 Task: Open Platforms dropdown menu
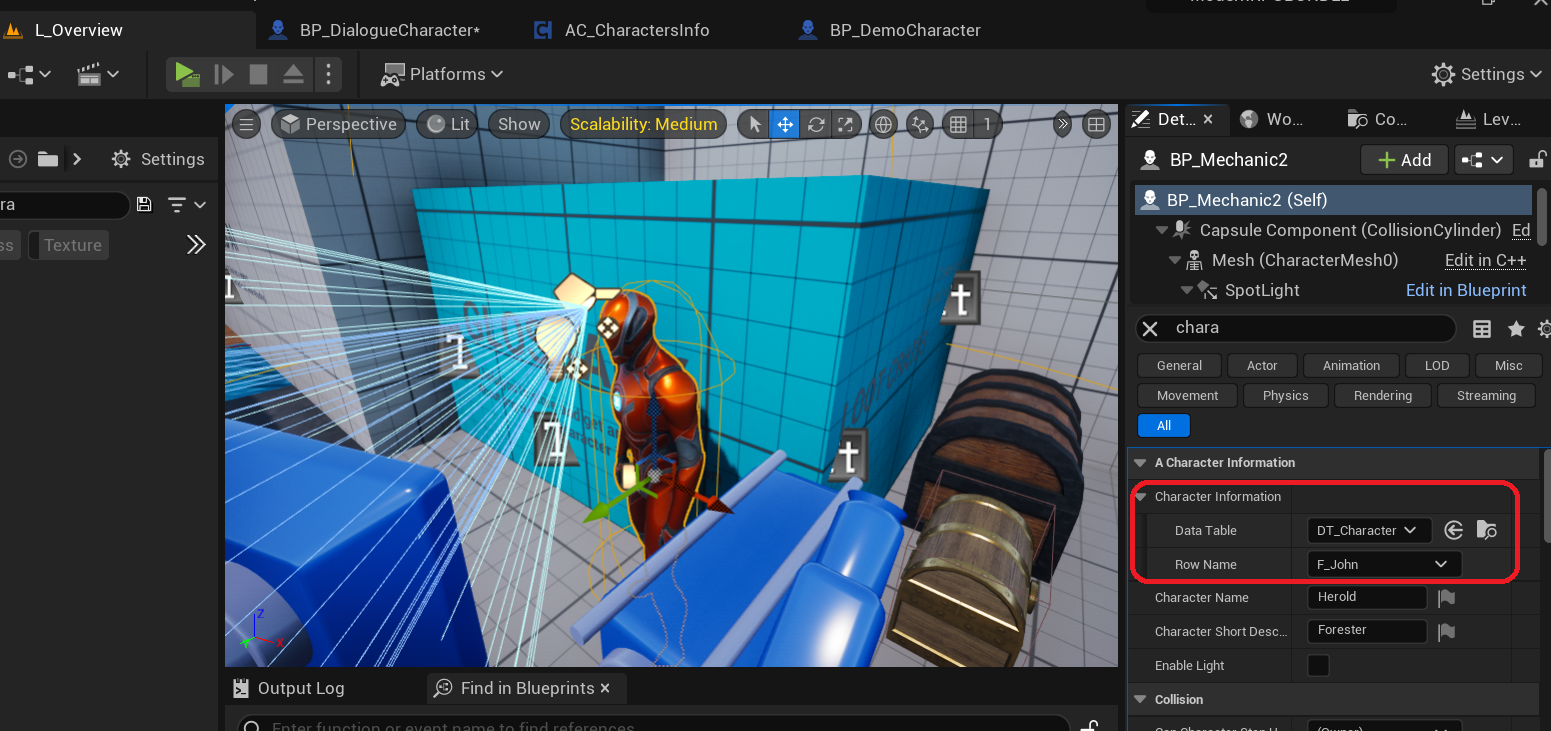[x=442, y=74]
